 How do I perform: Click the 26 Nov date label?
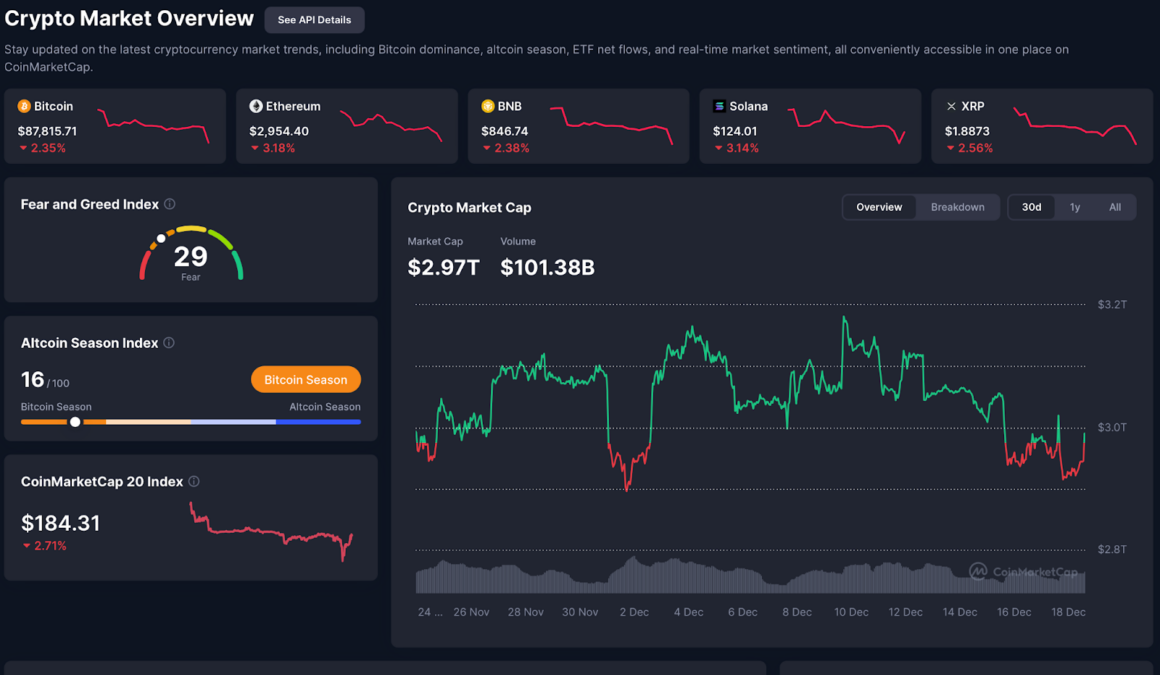point(471,612)
